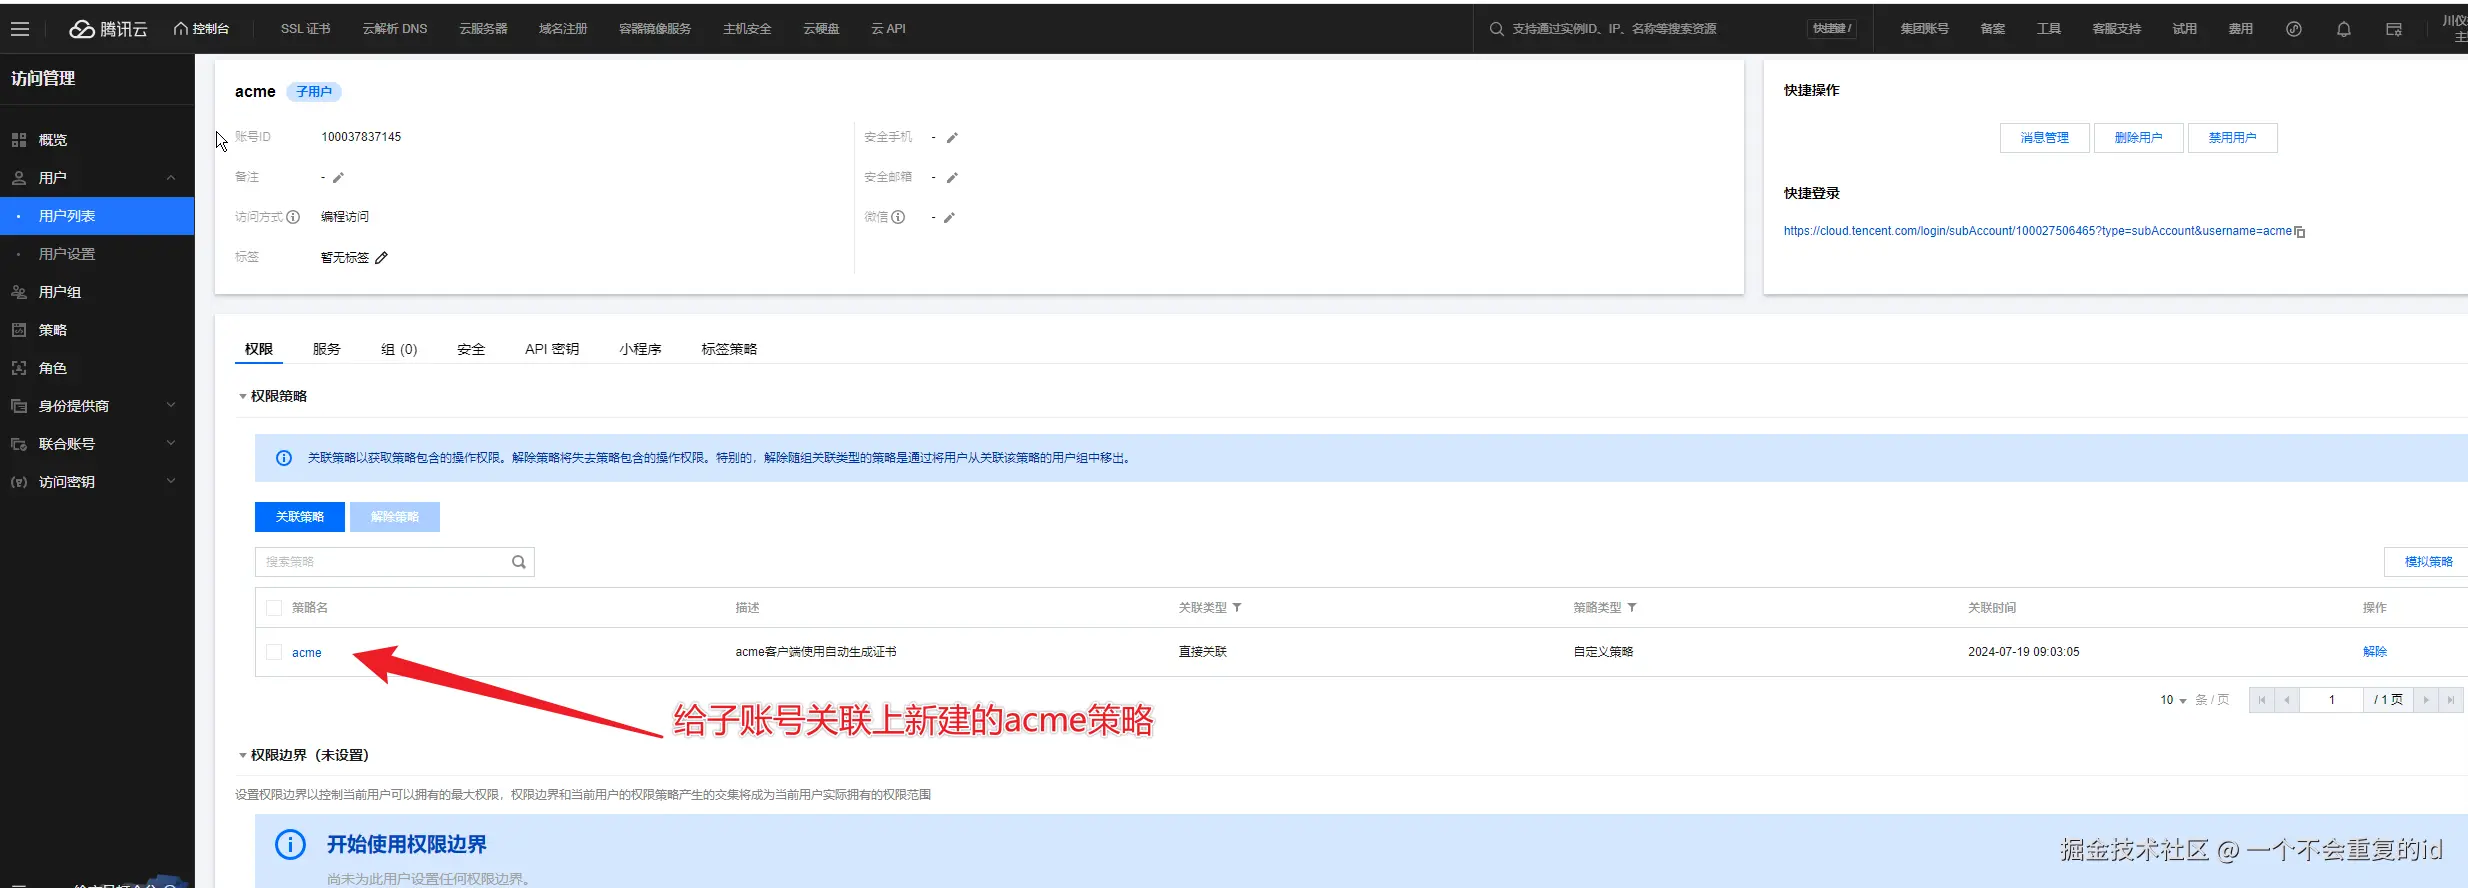Open the billing wallet icon in the top bar
2468x888 pixels.
[2394, 29]
